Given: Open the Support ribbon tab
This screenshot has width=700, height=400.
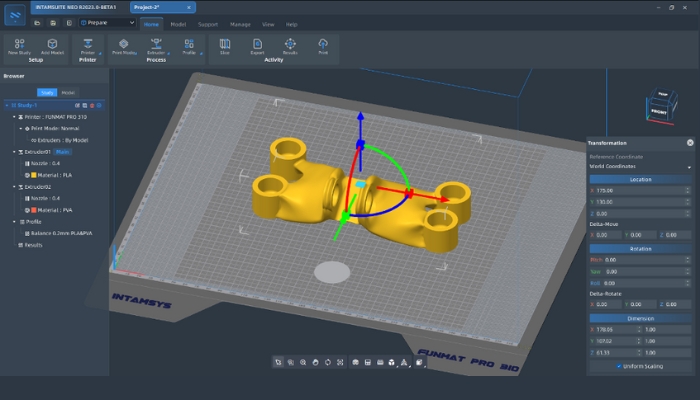Looking at the screenshot, I should 208,24.
